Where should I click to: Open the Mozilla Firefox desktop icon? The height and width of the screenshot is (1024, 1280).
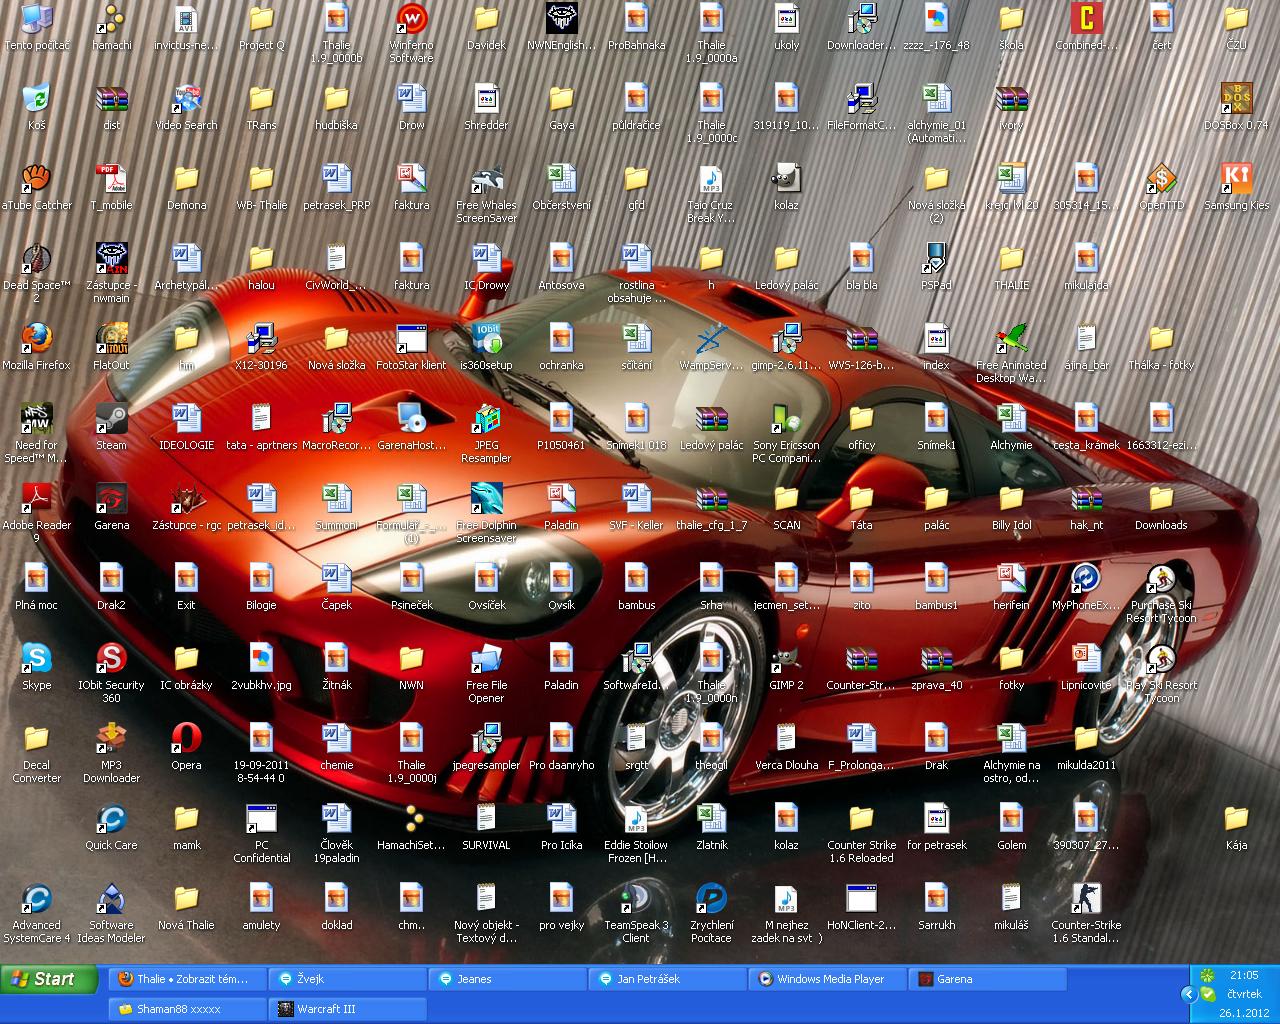point(37,340)
